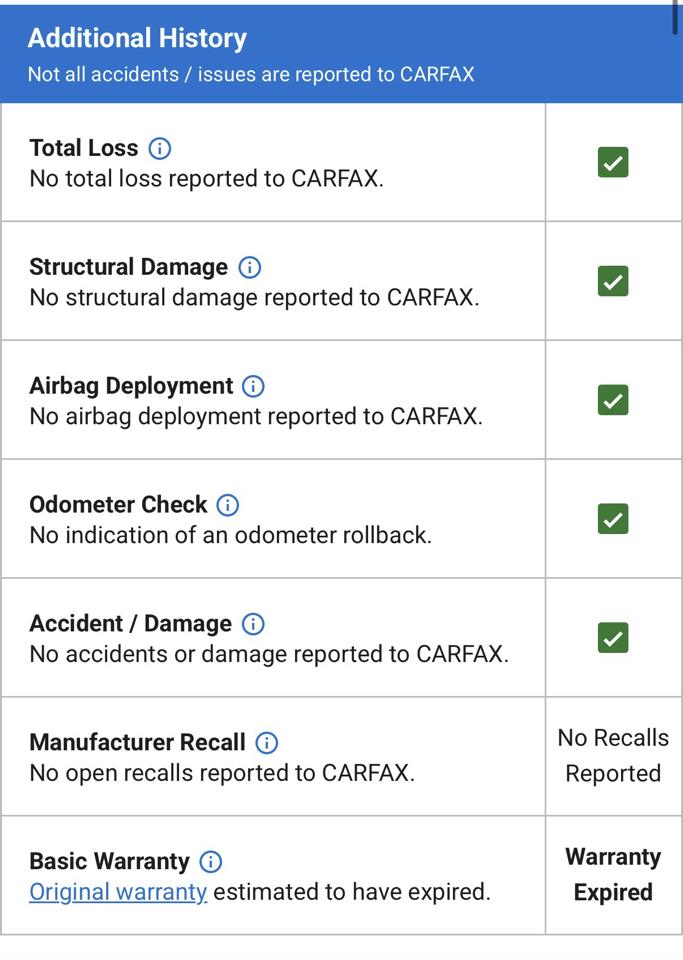
Task: Select Airbag Deployment green checkmark
Action: pos(613,400)
